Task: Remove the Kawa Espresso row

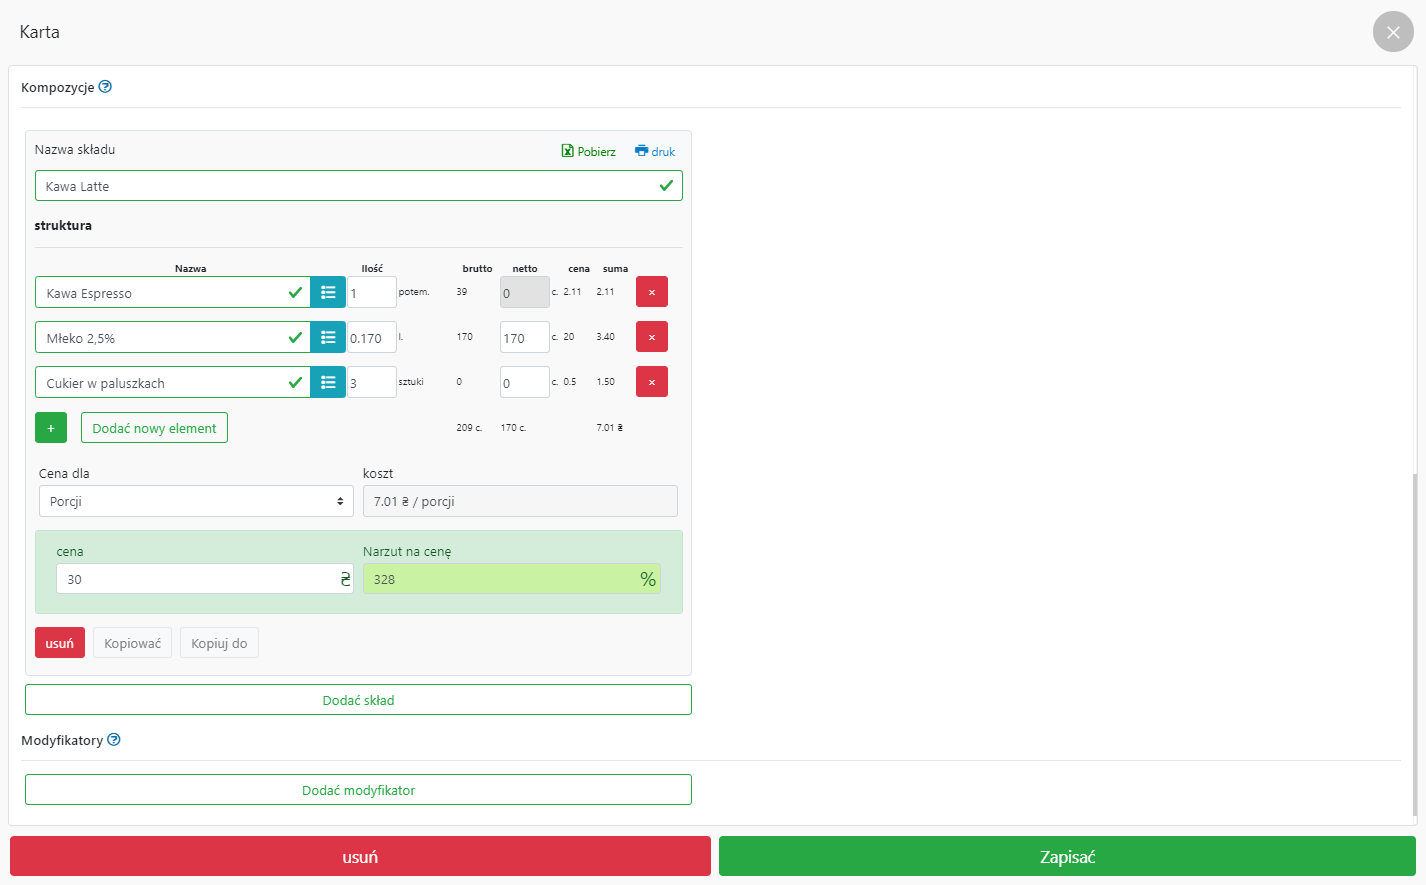Action: point(652,292)
